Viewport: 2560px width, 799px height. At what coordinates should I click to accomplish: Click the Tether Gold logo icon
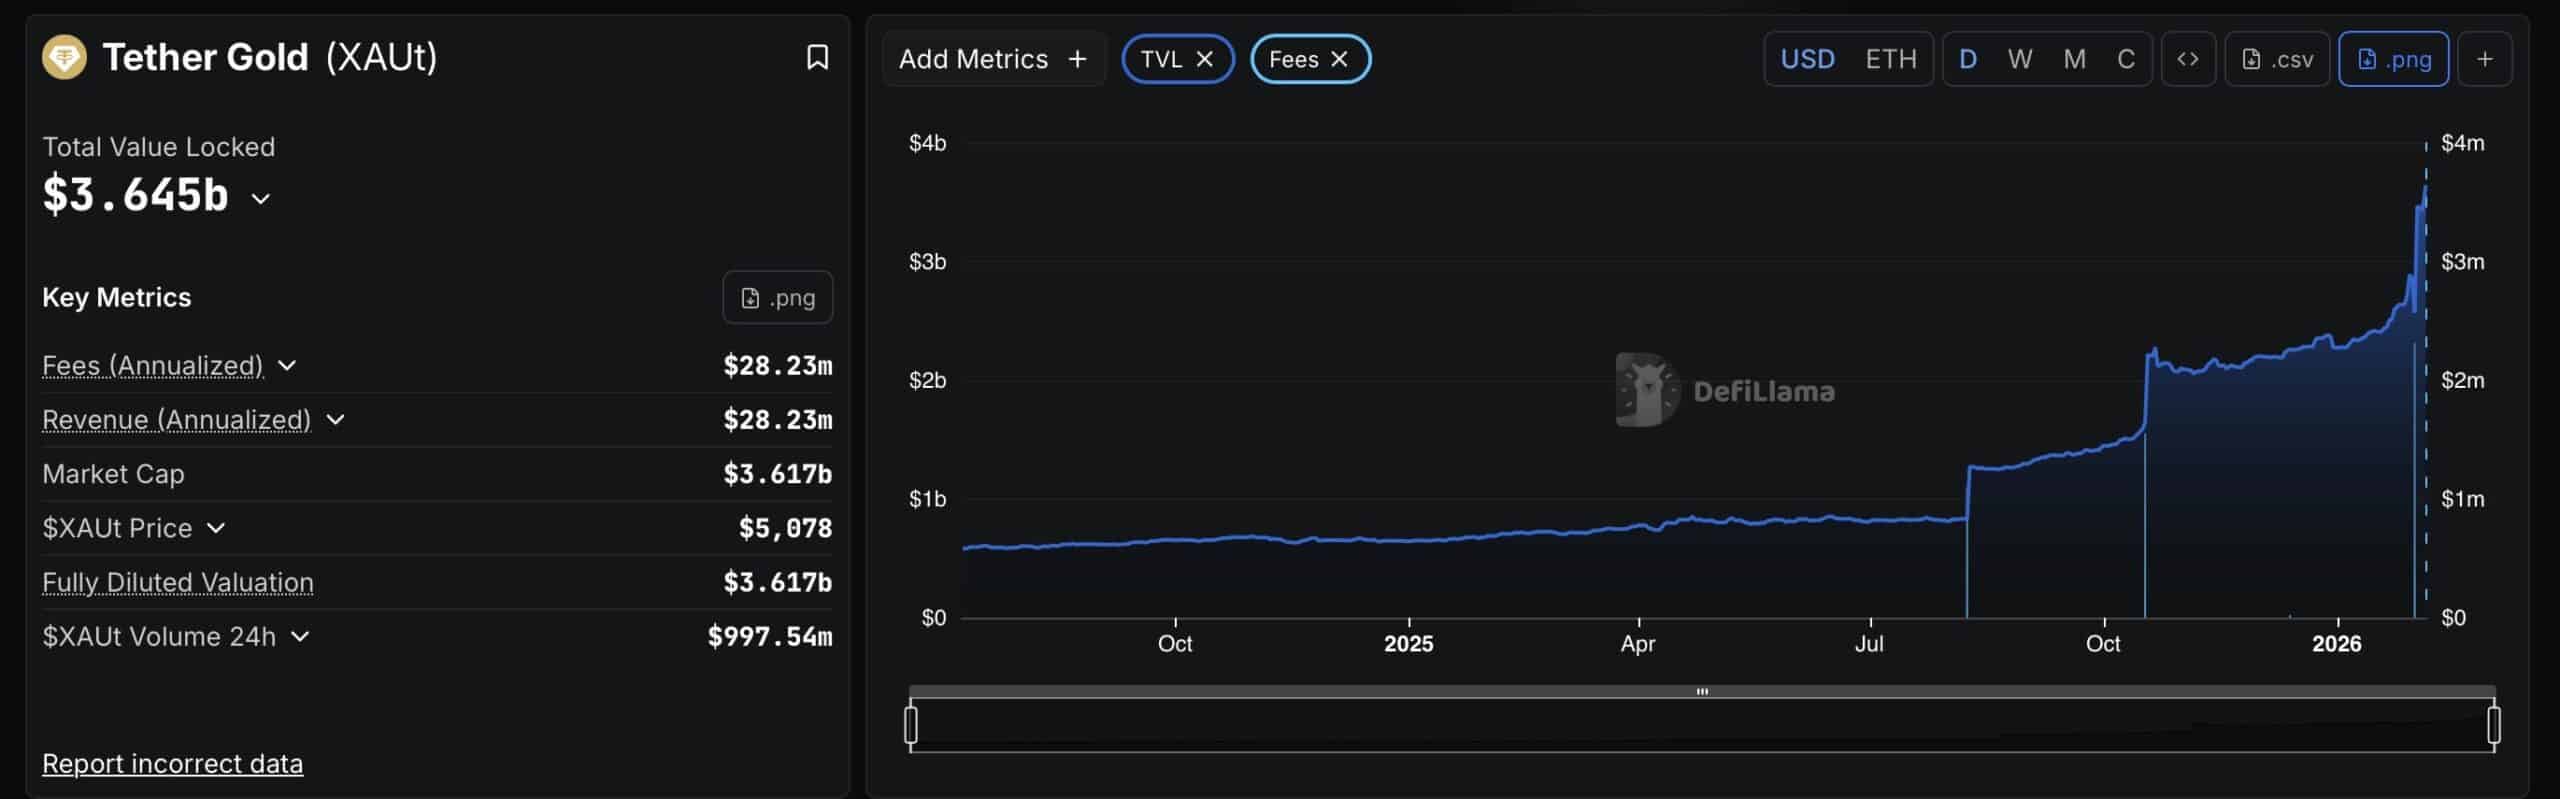pos(64,57)
